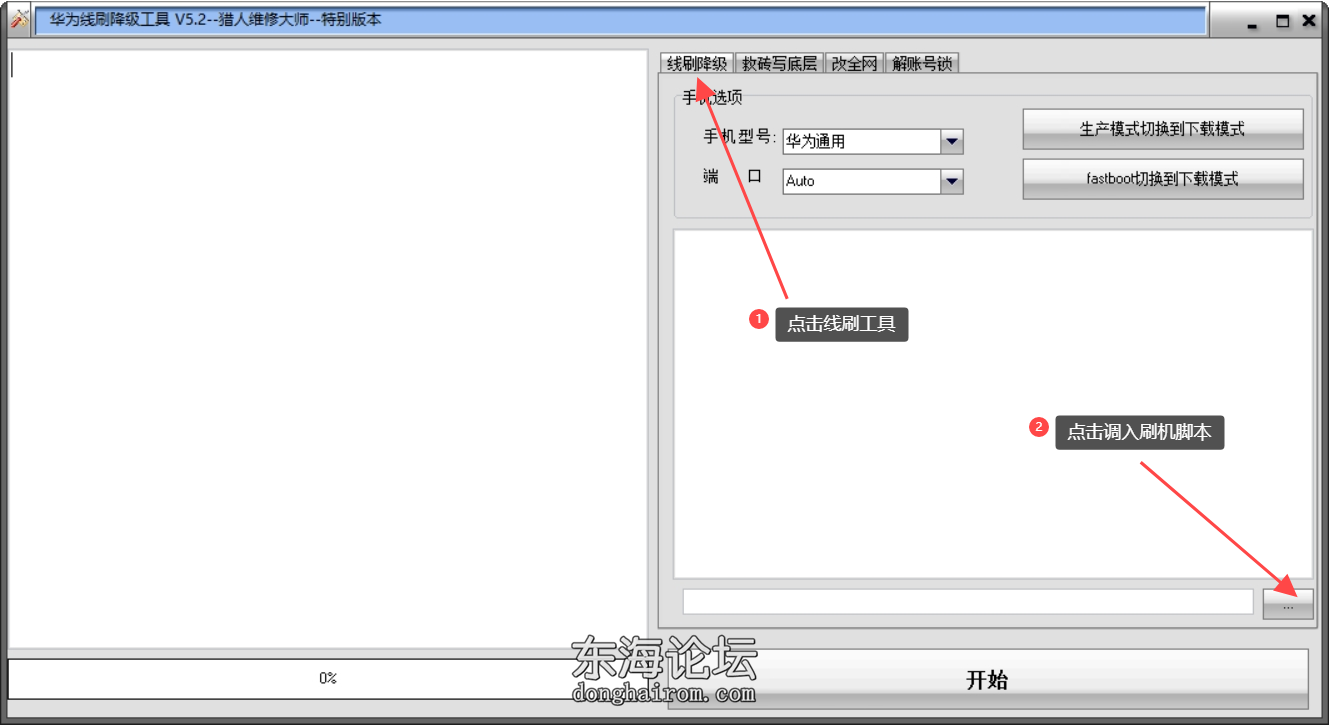Close the window
Viewport: 1329px width, 725px height.
pos(1308,20)
